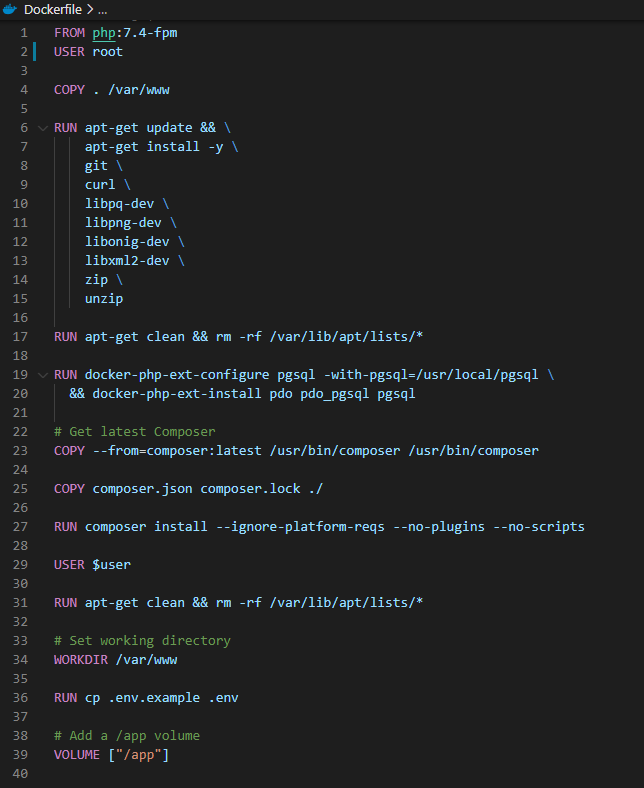644x788 pixels.
Task: Click '# Set working directory' comment
Action: click(x=142, y=641)
